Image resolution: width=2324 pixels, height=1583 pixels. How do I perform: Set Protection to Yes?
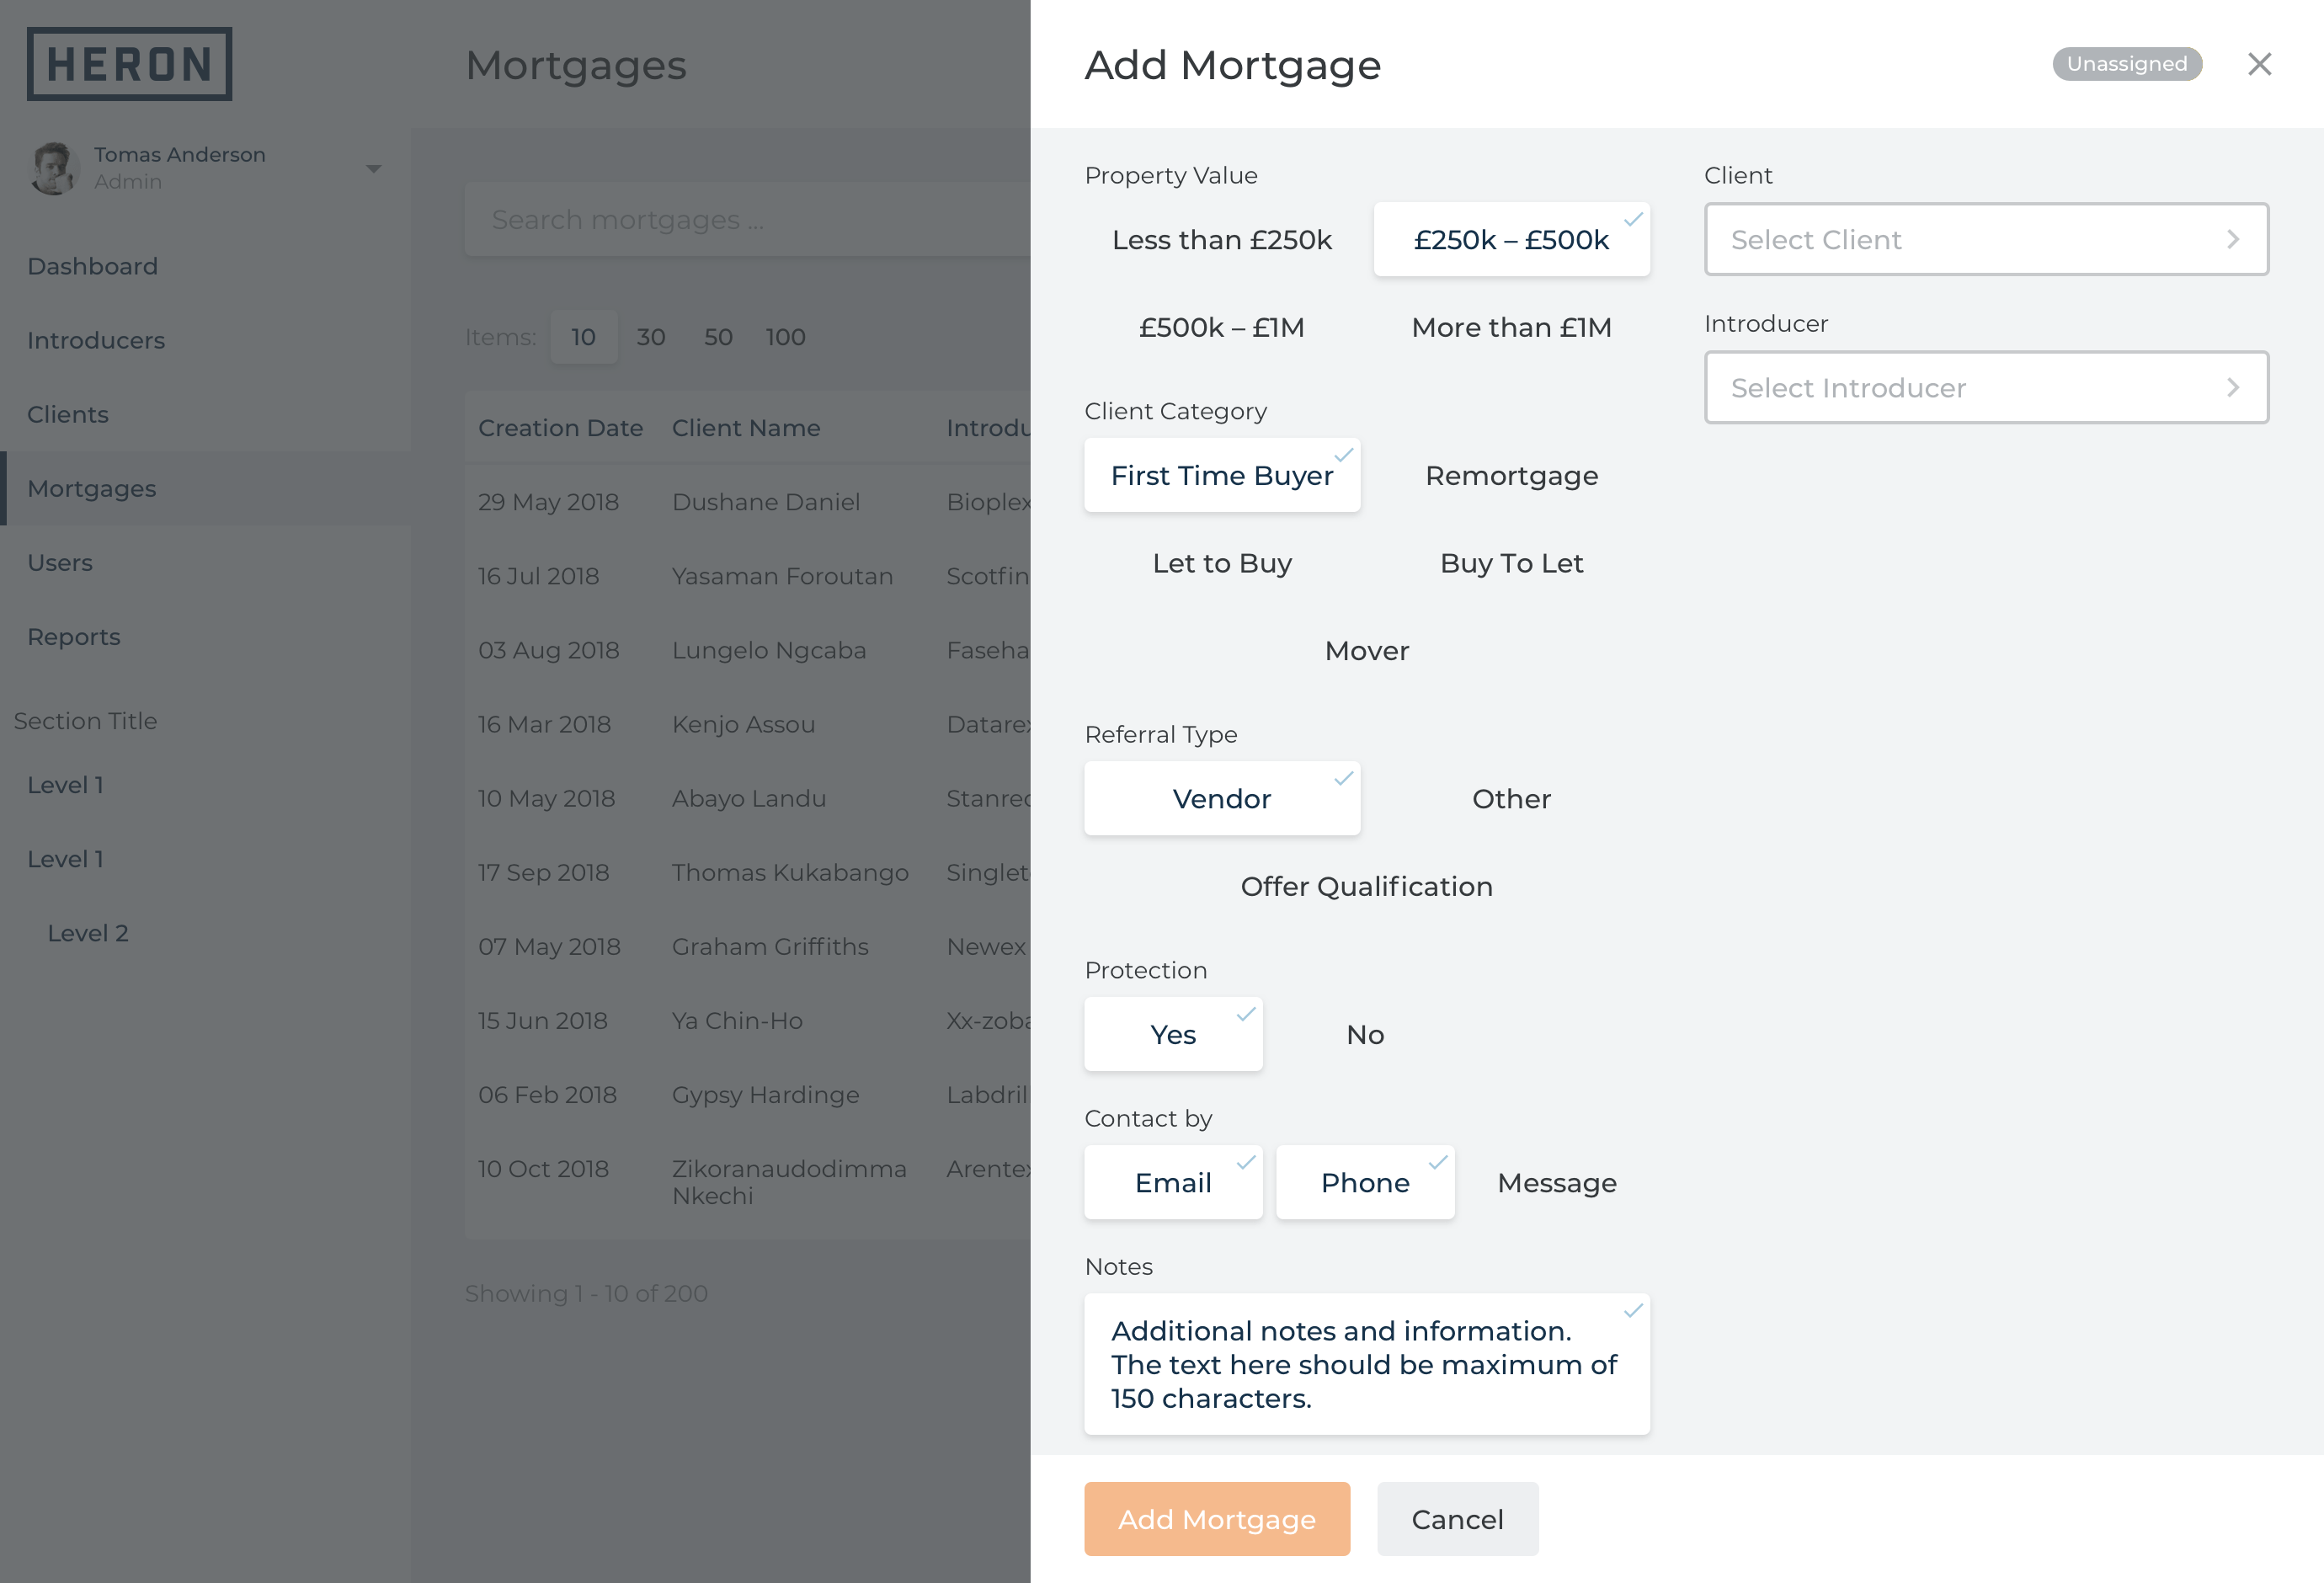point(1173,1034)
